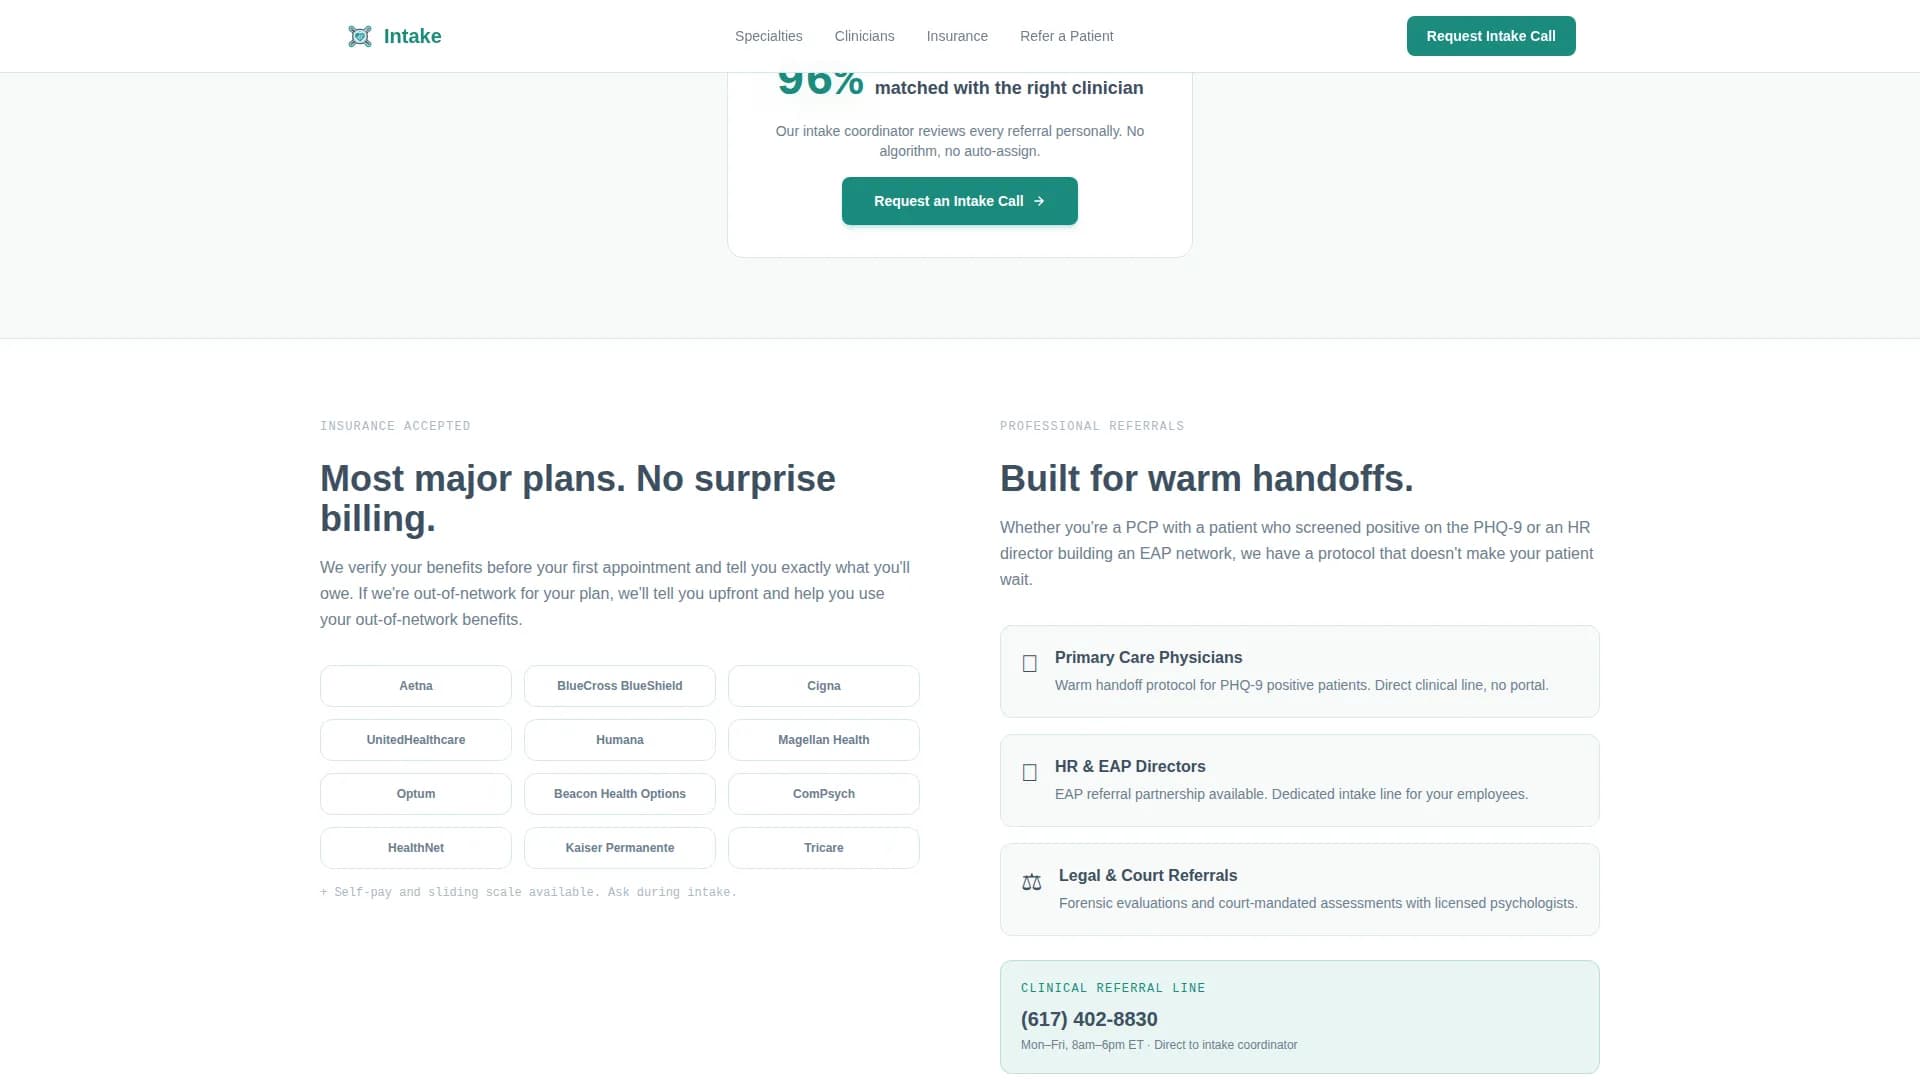Screen dimensions: 1920x1080
Task: Open Refer a Patient nav link
Action: click(1066, 36)
